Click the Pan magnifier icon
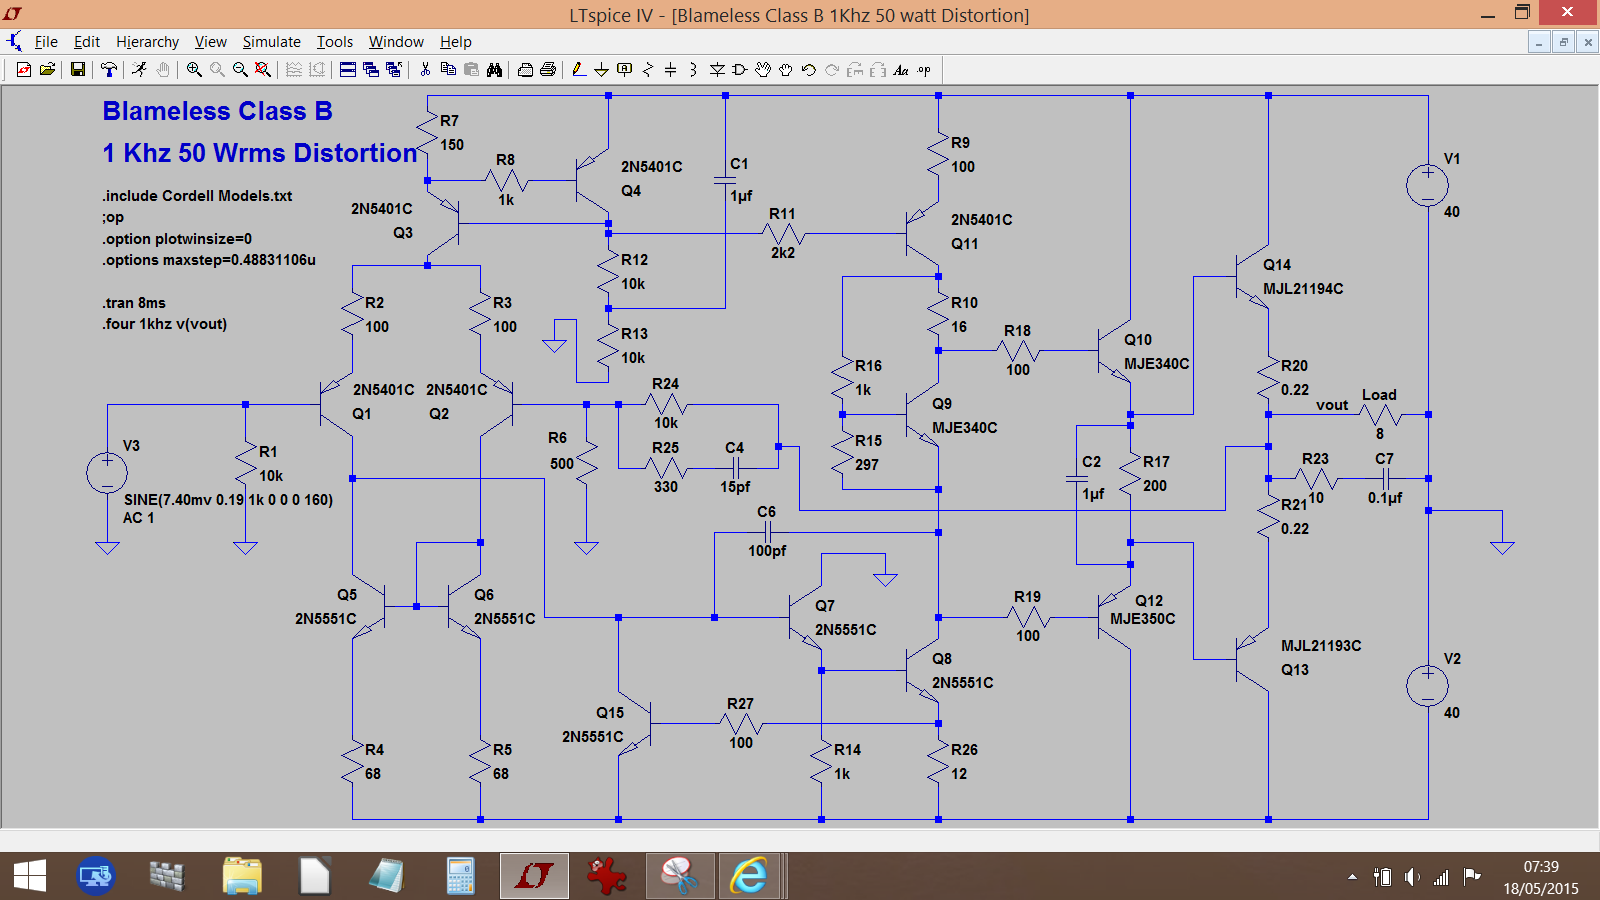 (x=217, y=70)
